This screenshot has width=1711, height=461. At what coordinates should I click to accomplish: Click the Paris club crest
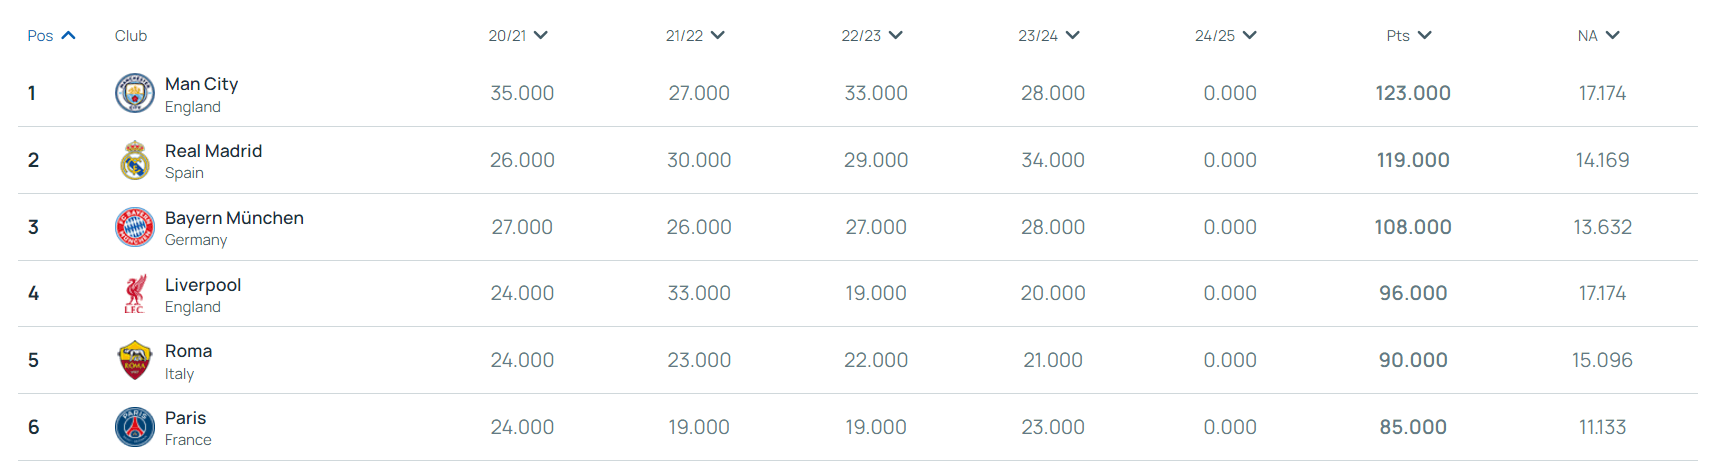pos(134,427)
